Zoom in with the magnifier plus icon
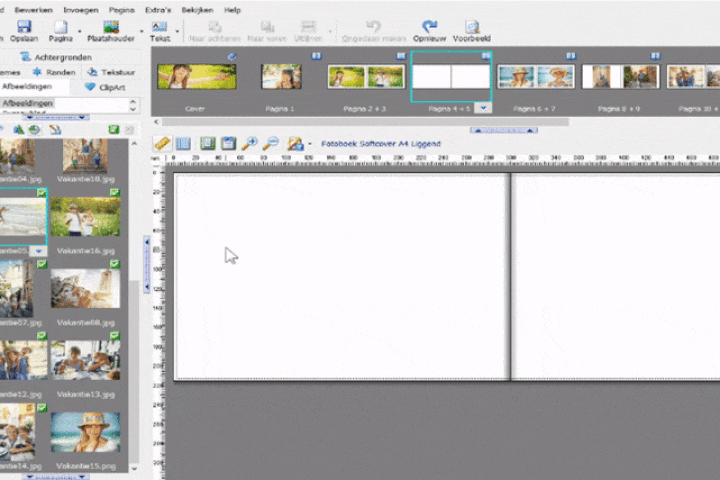This screenshot has width=720, height=480. click(x=250, y=144)
